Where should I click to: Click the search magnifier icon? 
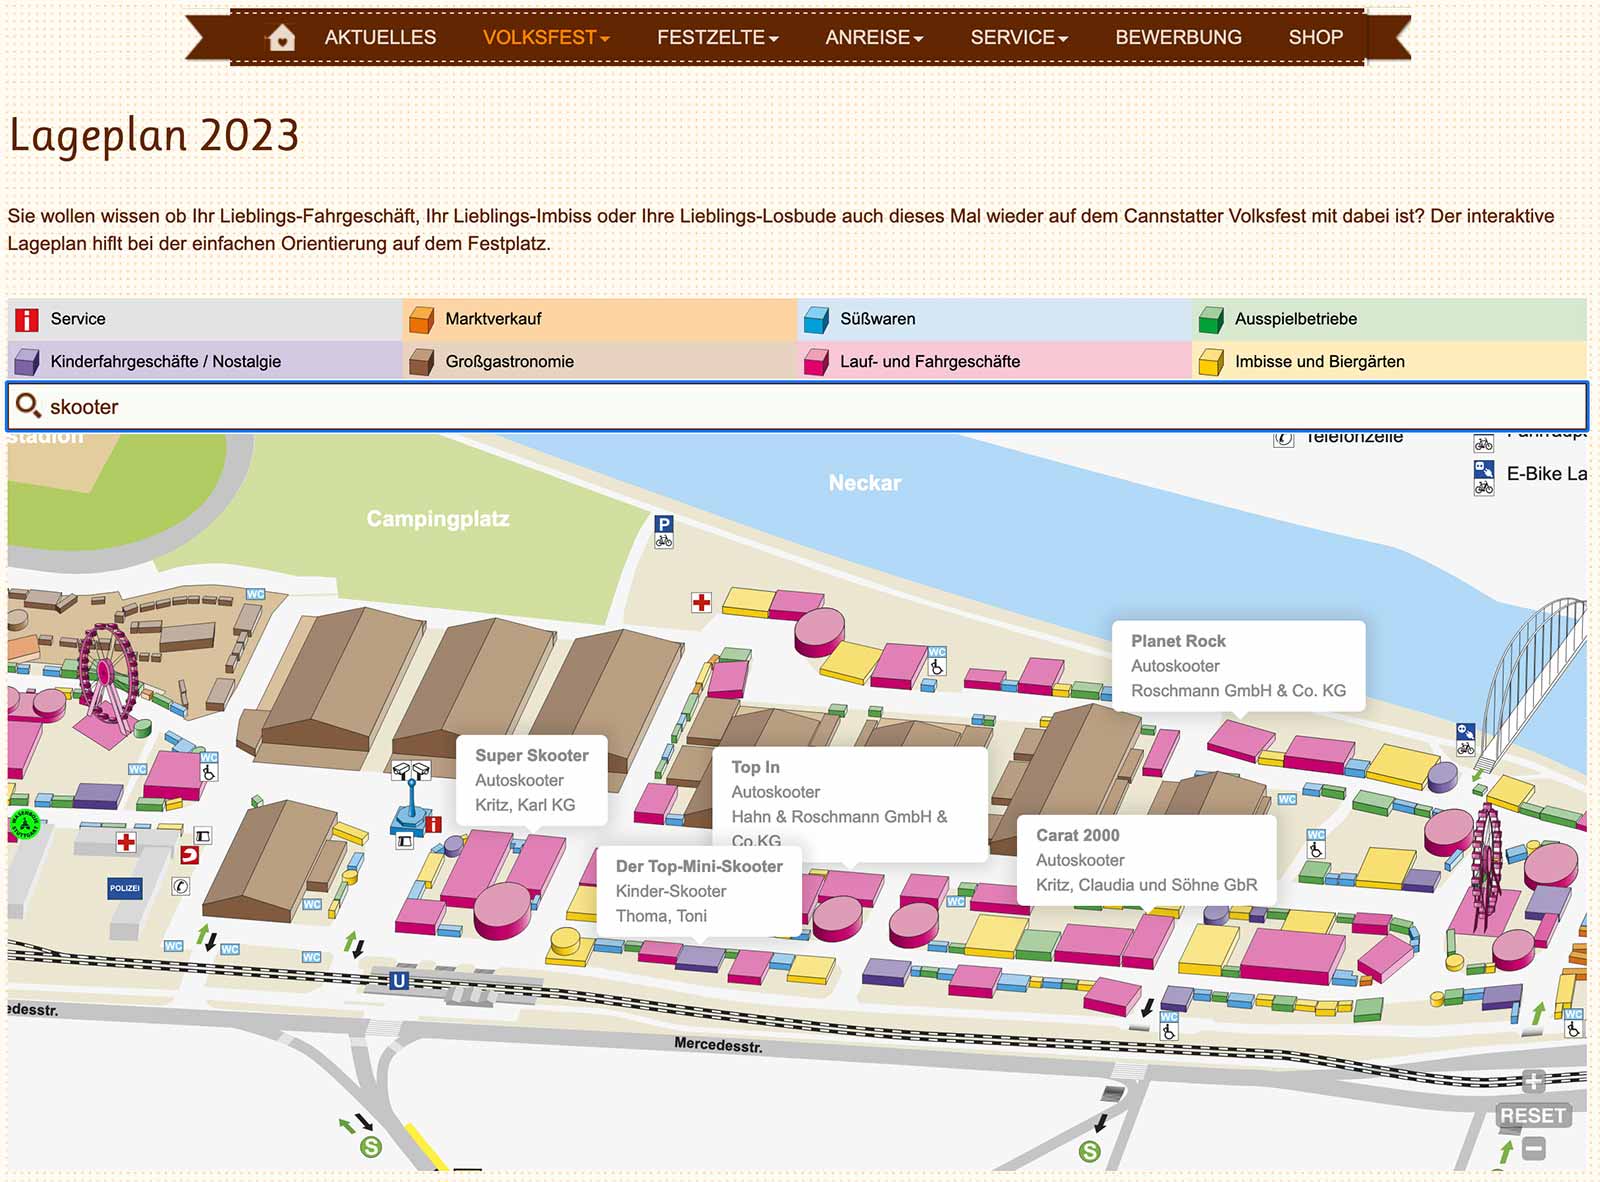click(x=28, y=406)
